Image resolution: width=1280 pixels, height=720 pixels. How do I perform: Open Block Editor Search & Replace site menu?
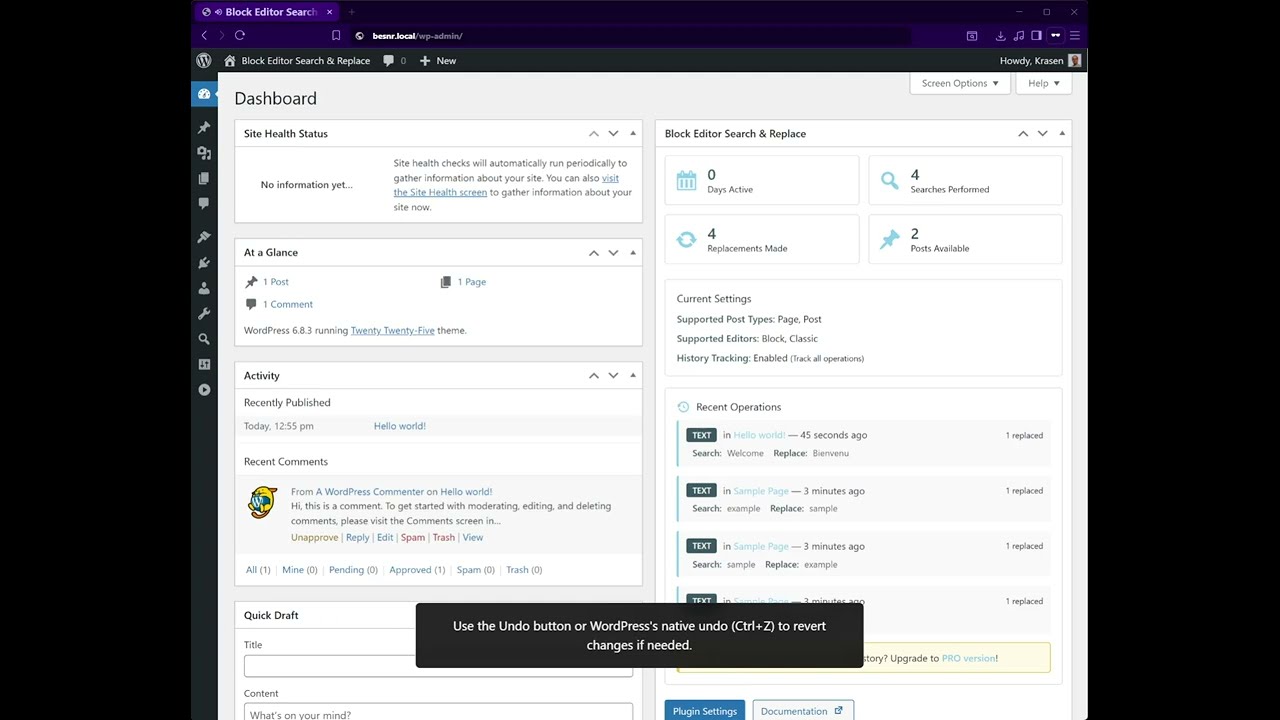tap(297, 61)
